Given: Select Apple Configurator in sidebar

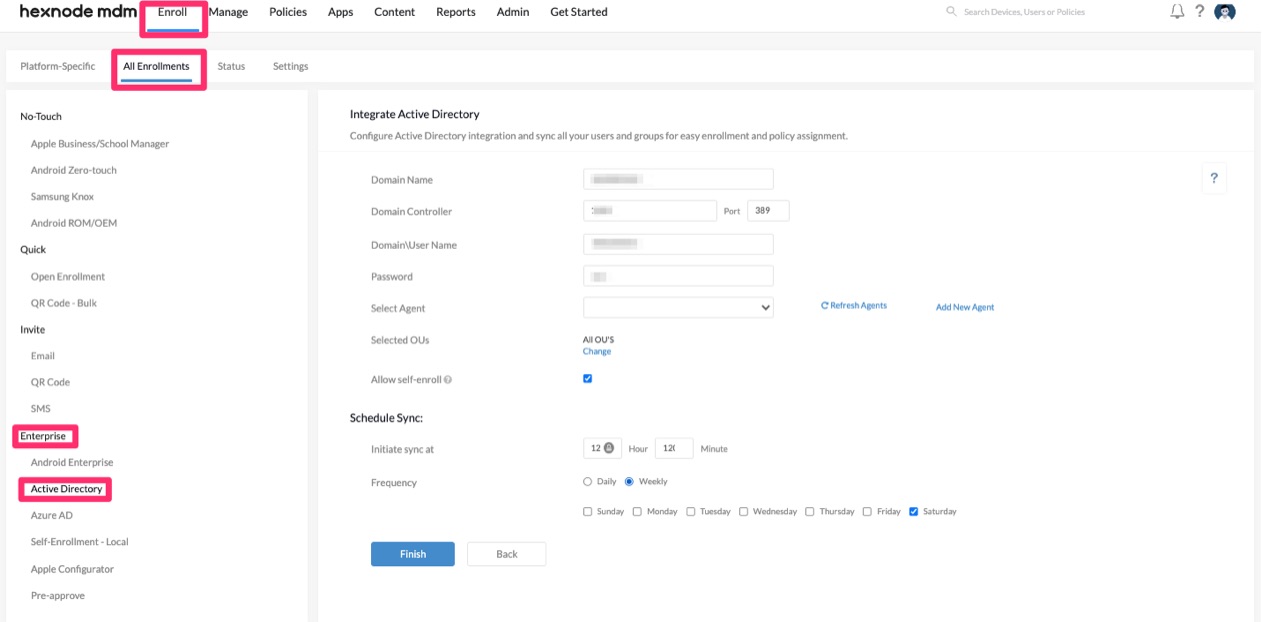Looking at the screenshot, I should (72, 569).
